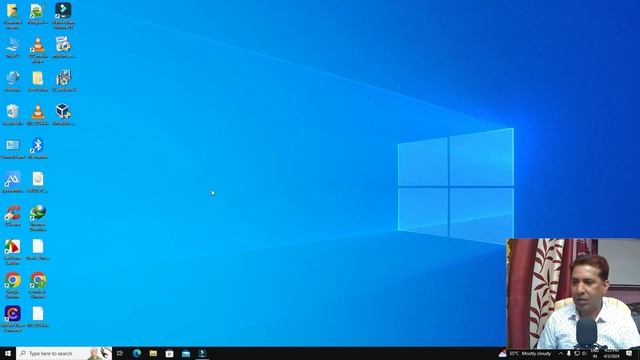Click the microphone tray icon
This screenshot has width=640, height=360.
(x=569, y=353)
